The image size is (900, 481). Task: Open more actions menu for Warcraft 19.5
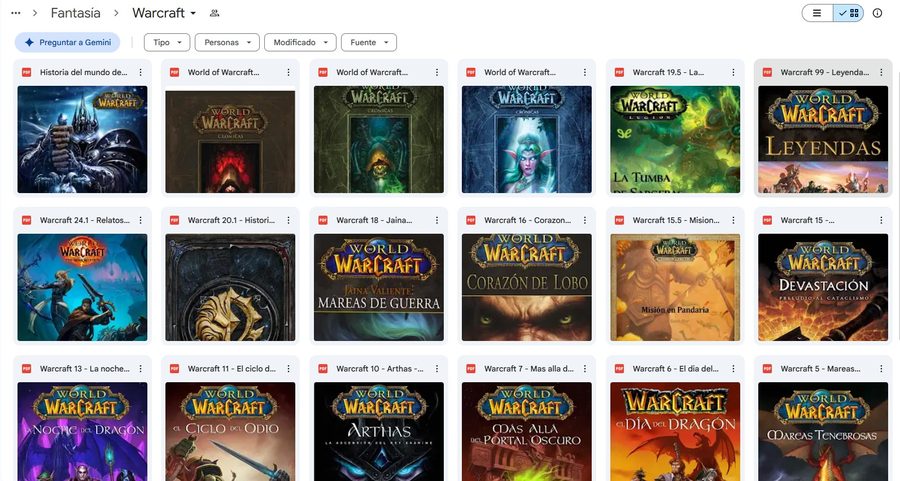[733, 72]
